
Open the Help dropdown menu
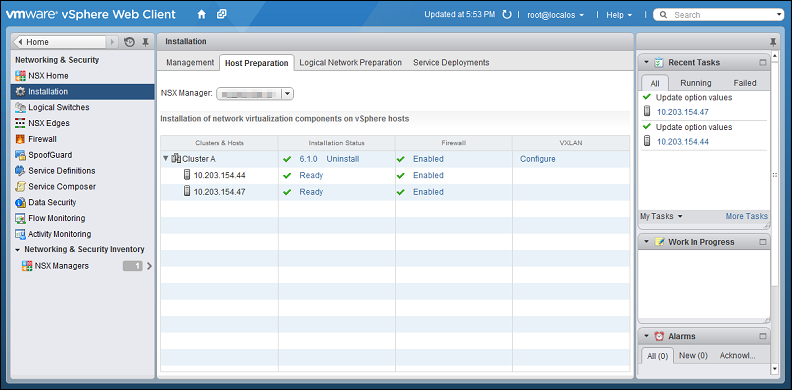[619, 15]
